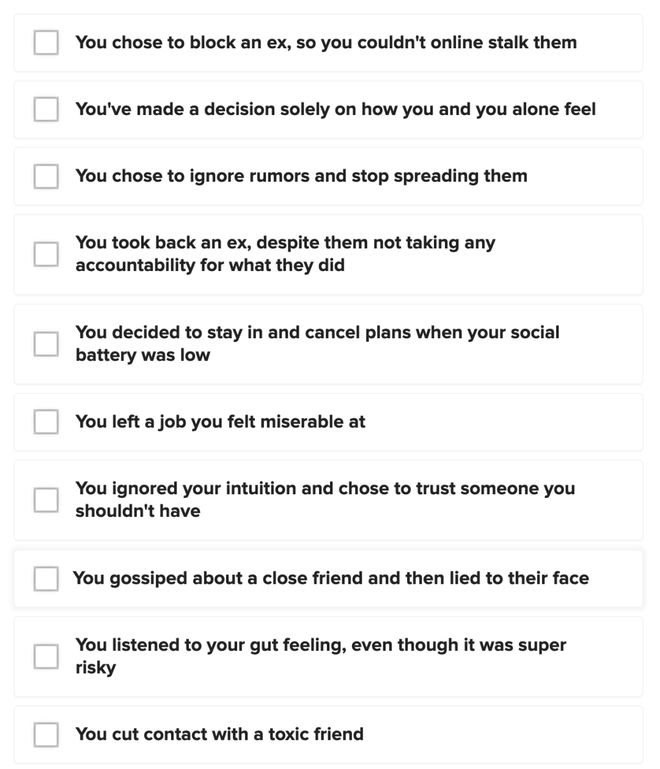The image size is (660, 769).
Task: Tick the checkbox for gossiping about a close friend
Action: click(46, 579)
